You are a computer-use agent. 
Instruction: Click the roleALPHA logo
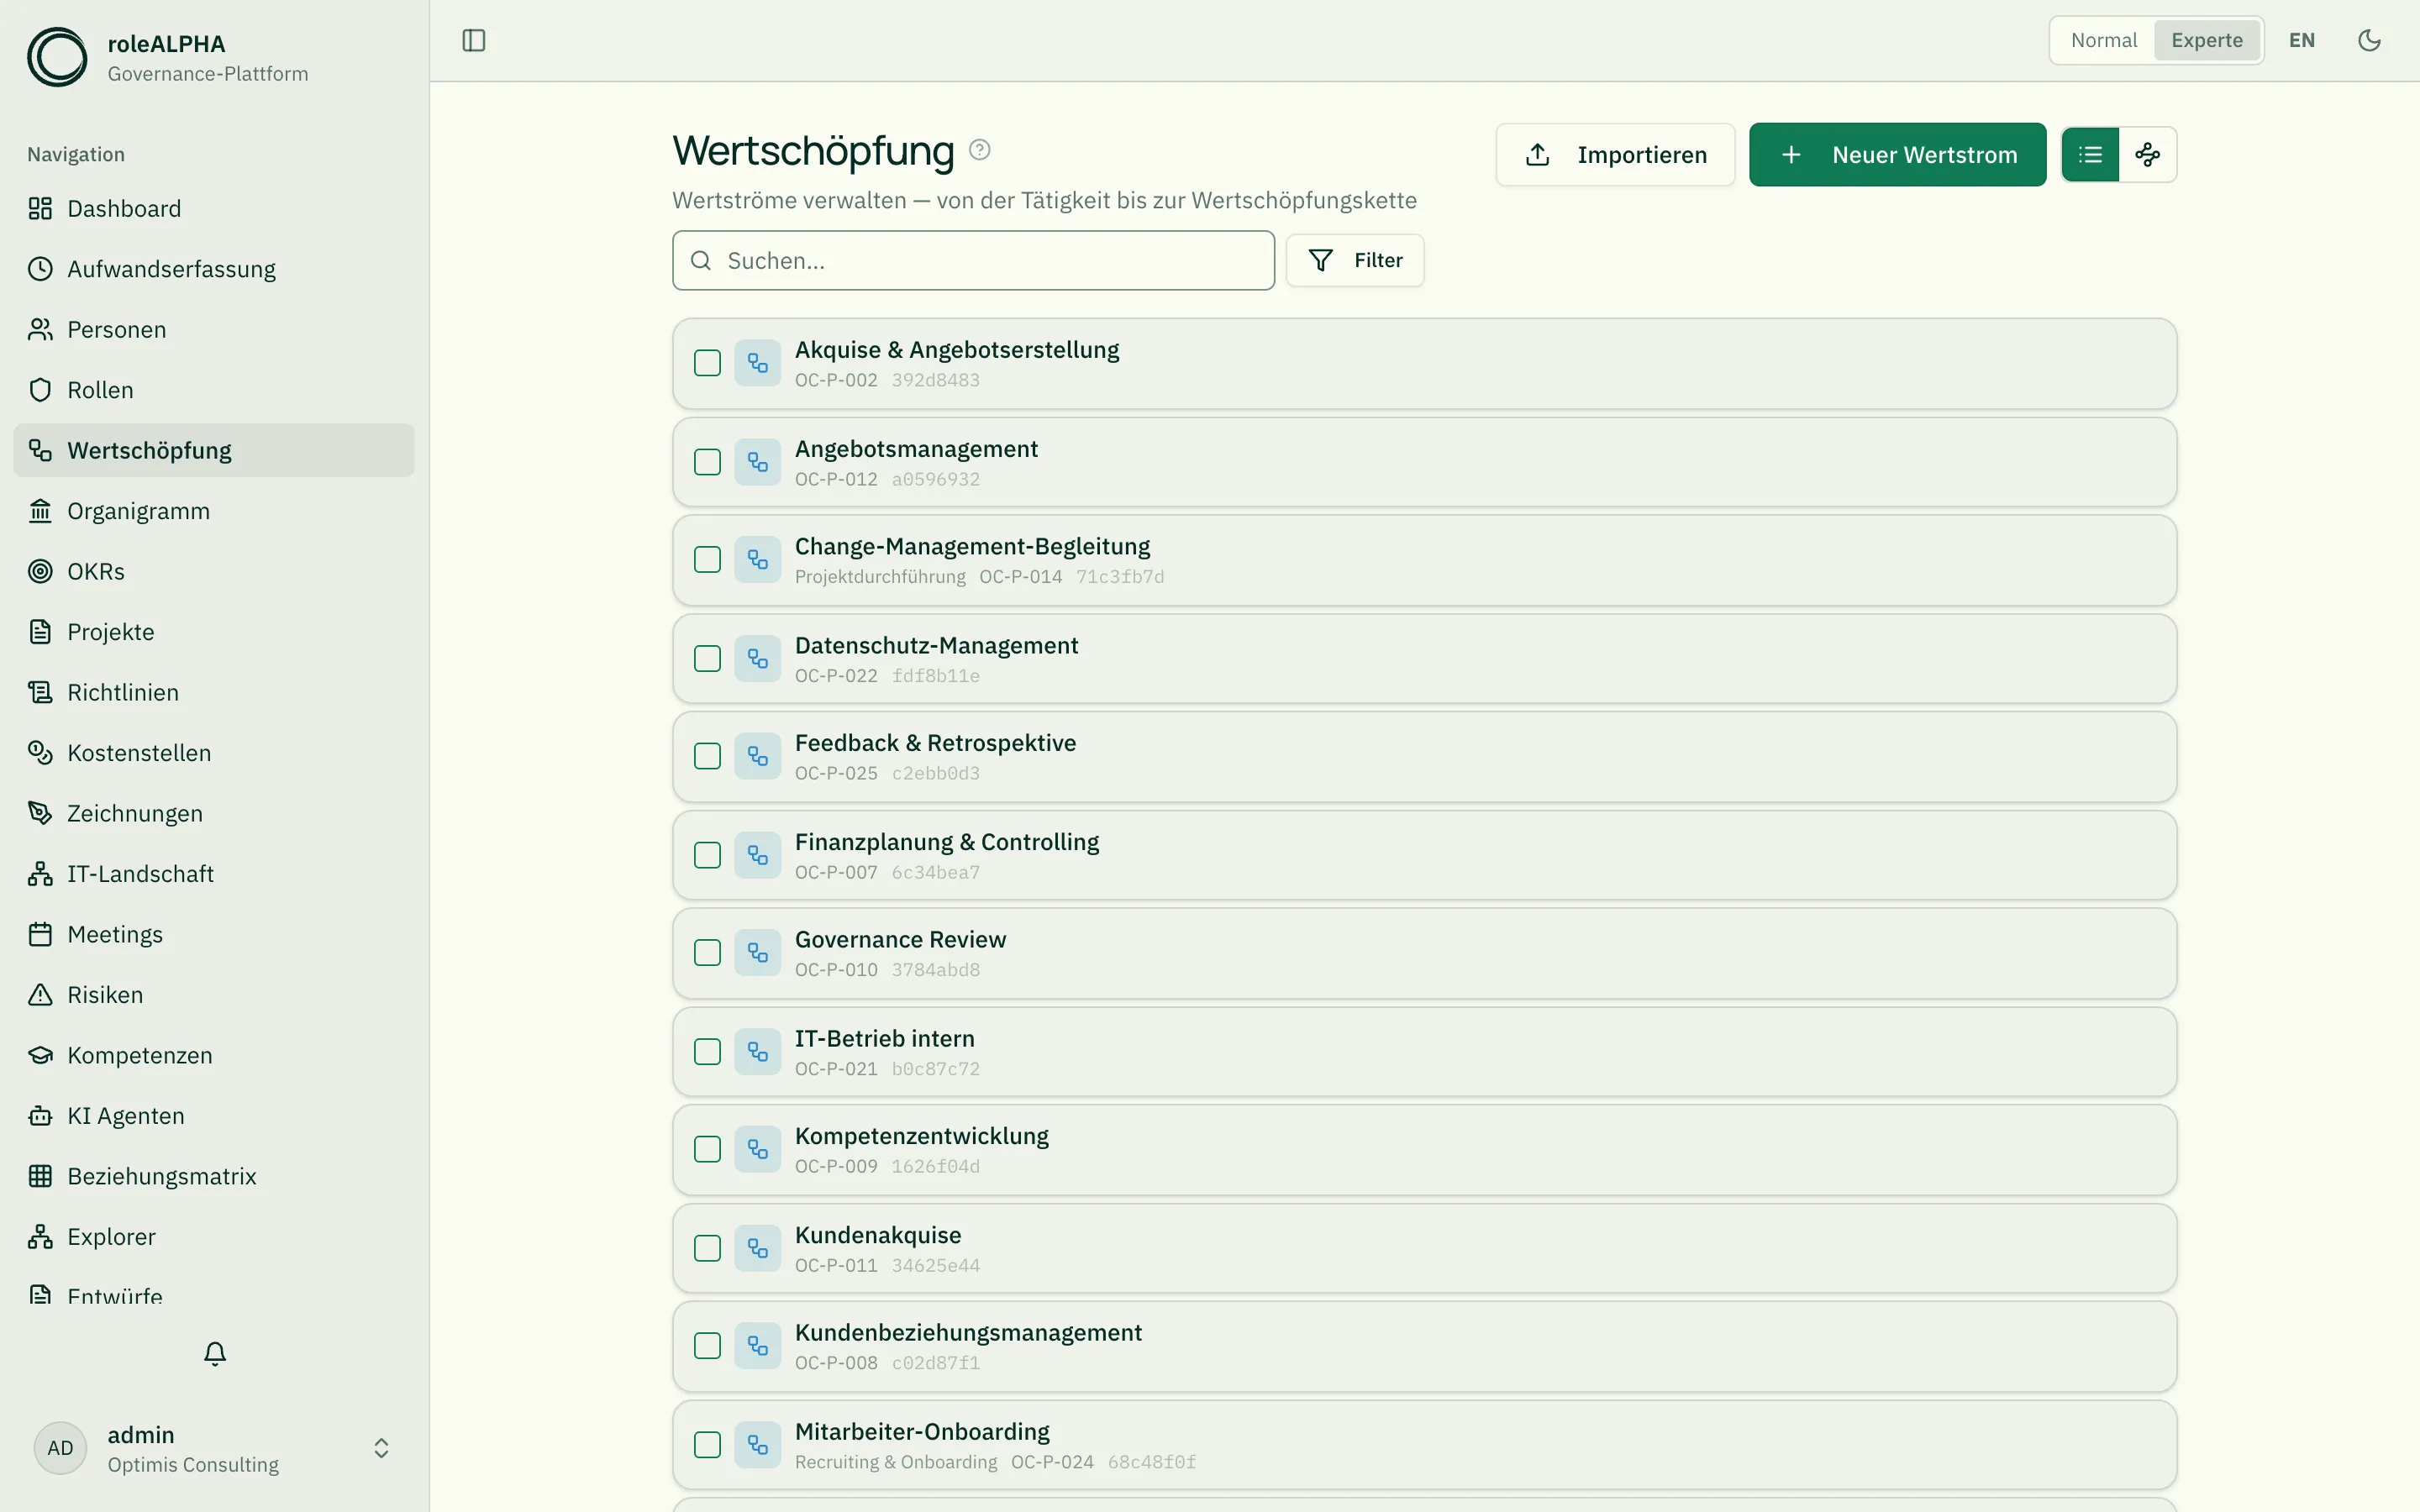tap(57, 57)
